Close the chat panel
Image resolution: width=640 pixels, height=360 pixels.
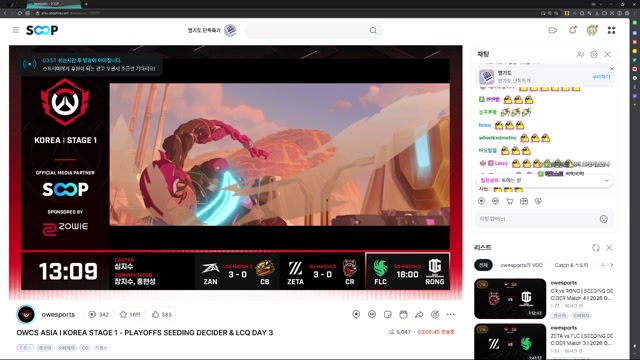pos(607,54)
